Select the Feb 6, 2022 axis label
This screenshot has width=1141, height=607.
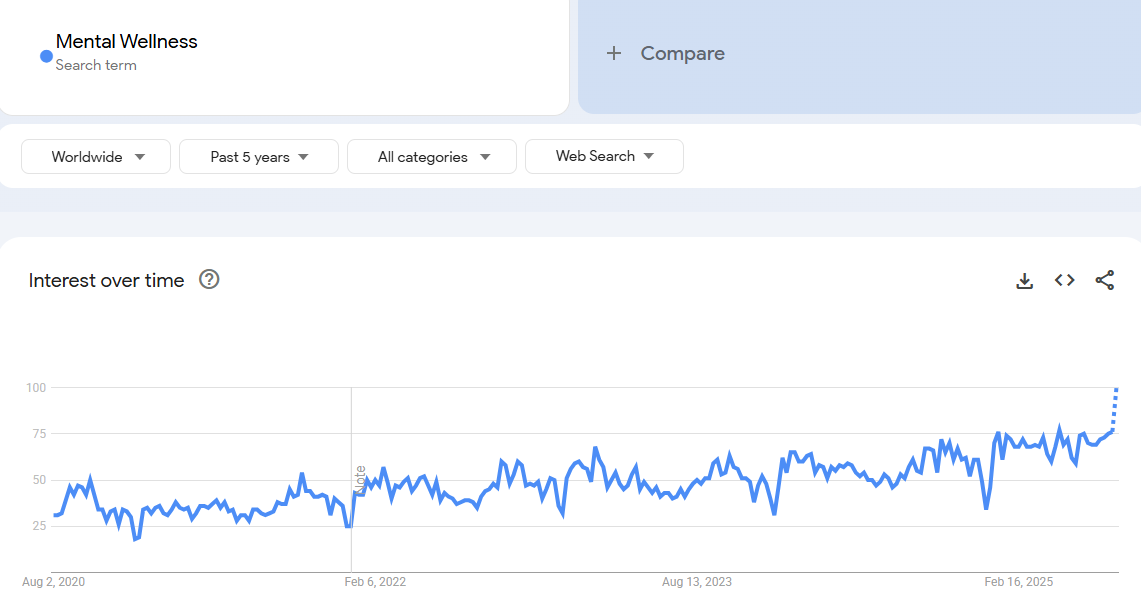(376, 581)
